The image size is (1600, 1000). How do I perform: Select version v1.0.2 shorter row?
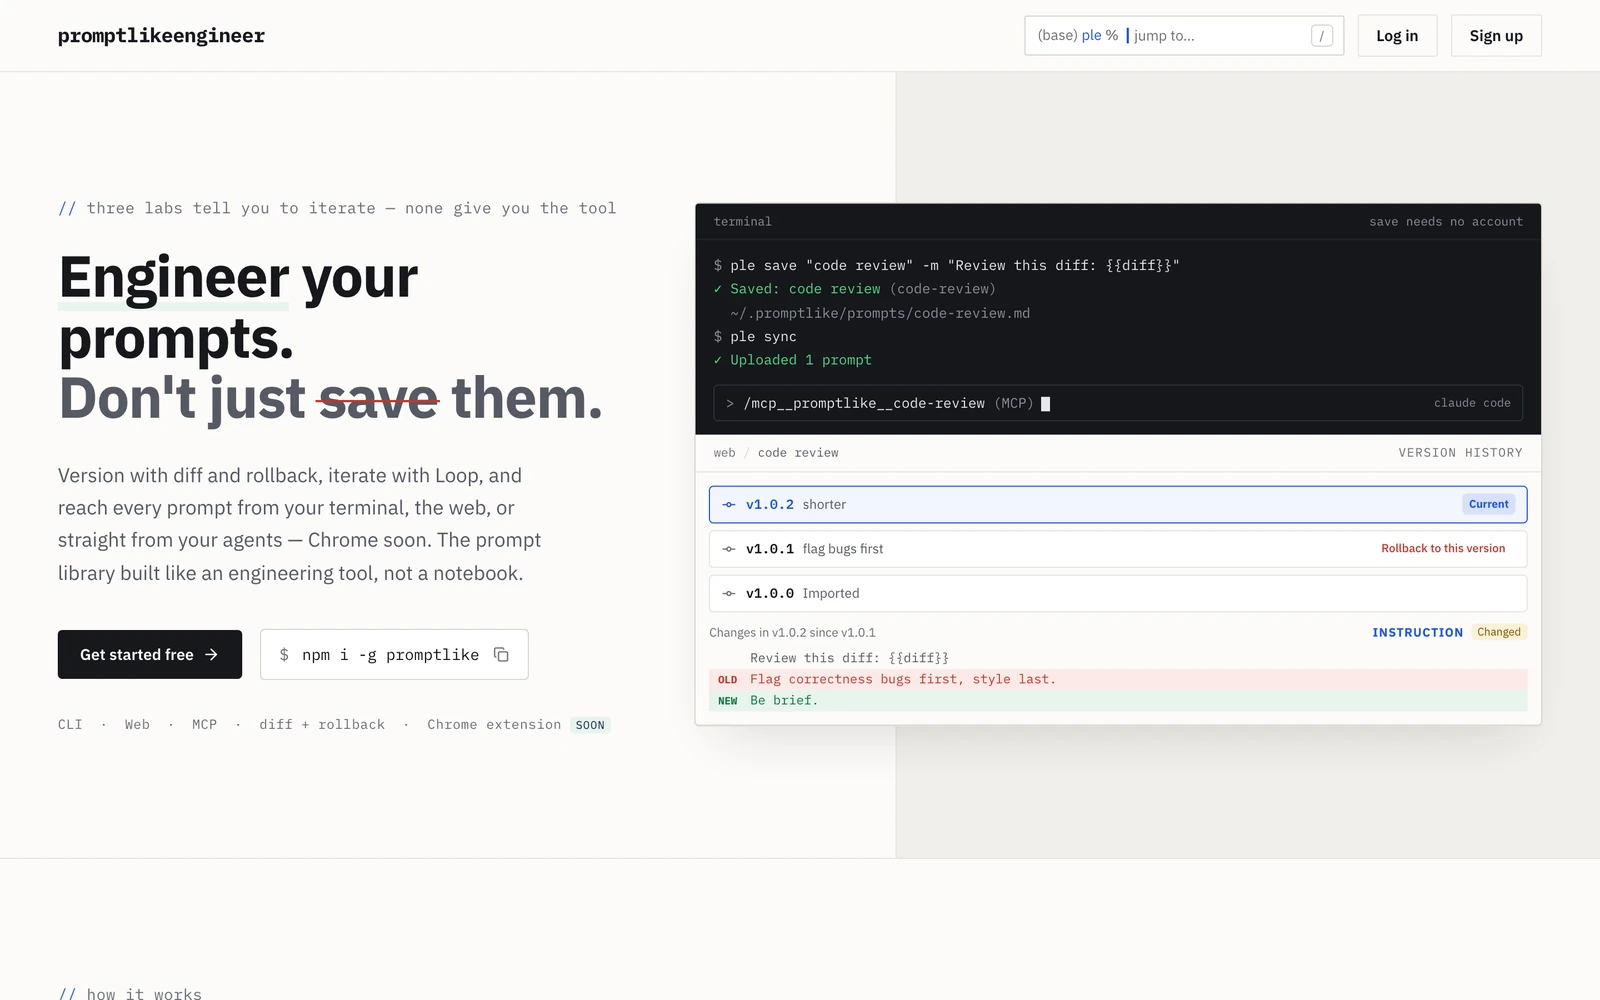tap(1118, 505)
